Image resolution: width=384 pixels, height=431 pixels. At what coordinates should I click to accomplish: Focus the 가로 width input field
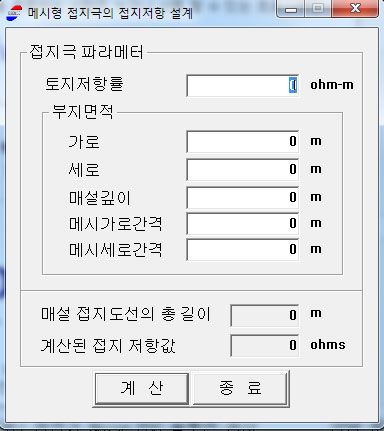(243, 141)
